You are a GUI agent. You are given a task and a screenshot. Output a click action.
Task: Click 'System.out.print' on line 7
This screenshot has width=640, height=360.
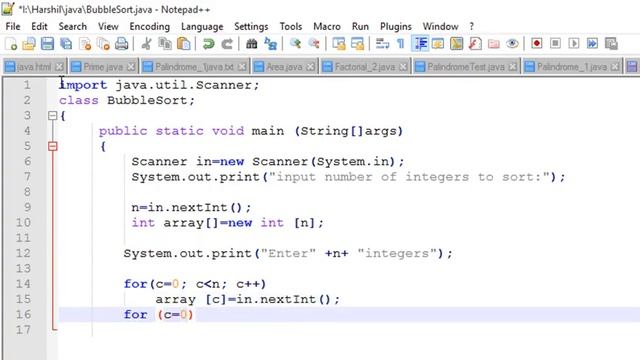(x=196, y=177)
